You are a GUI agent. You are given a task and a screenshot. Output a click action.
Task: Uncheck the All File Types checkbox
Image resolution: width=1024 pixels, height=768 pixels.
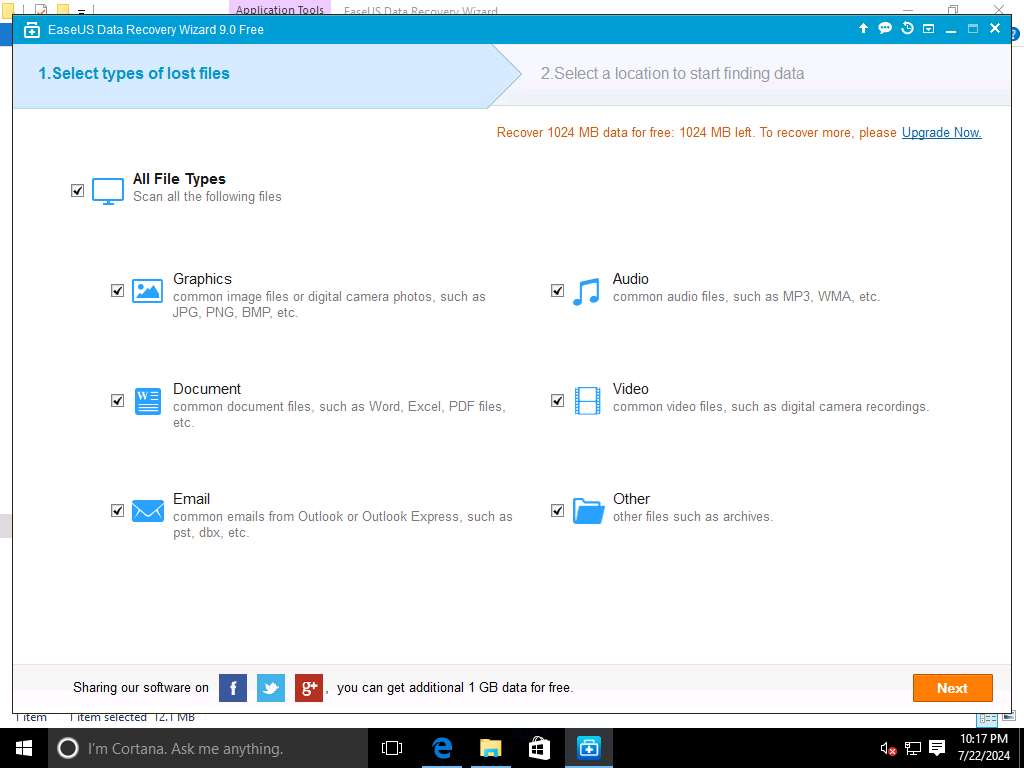click(77, 191)
